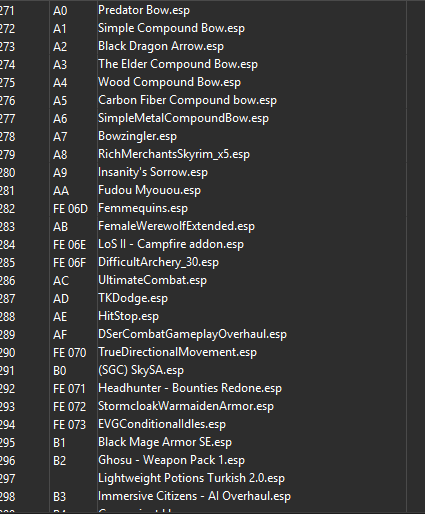Click mod index B0 cell
Viewport: 425px width, 514px height.
[x=60, y=371]
